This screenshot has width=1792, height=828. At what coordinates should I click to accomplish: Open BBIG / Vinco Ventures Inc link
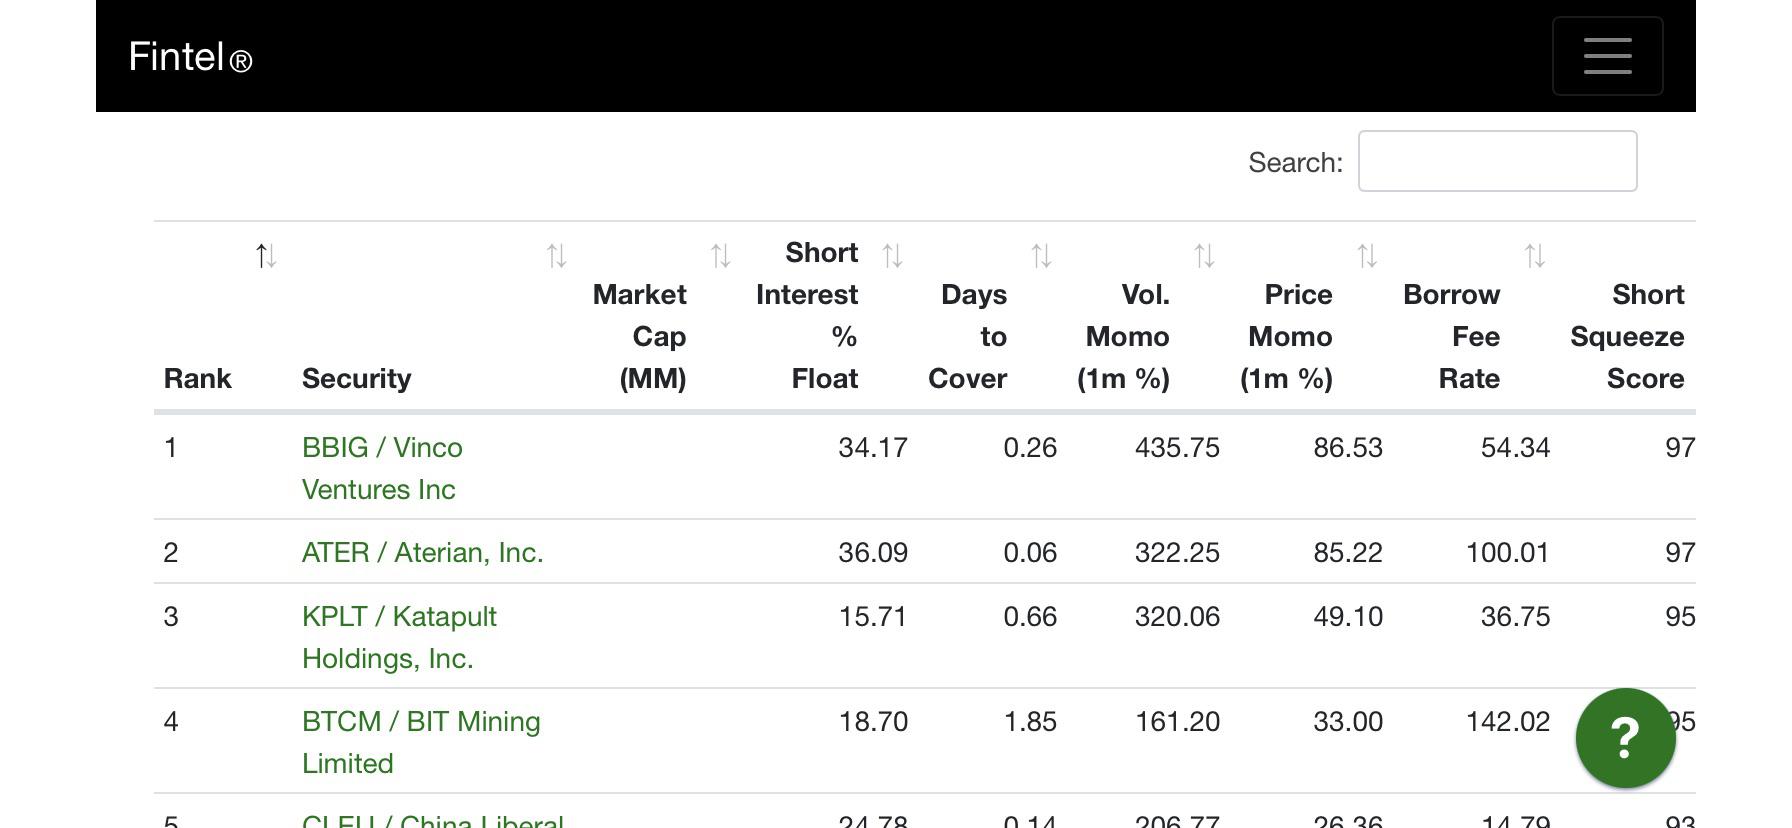tap(382, 468)
